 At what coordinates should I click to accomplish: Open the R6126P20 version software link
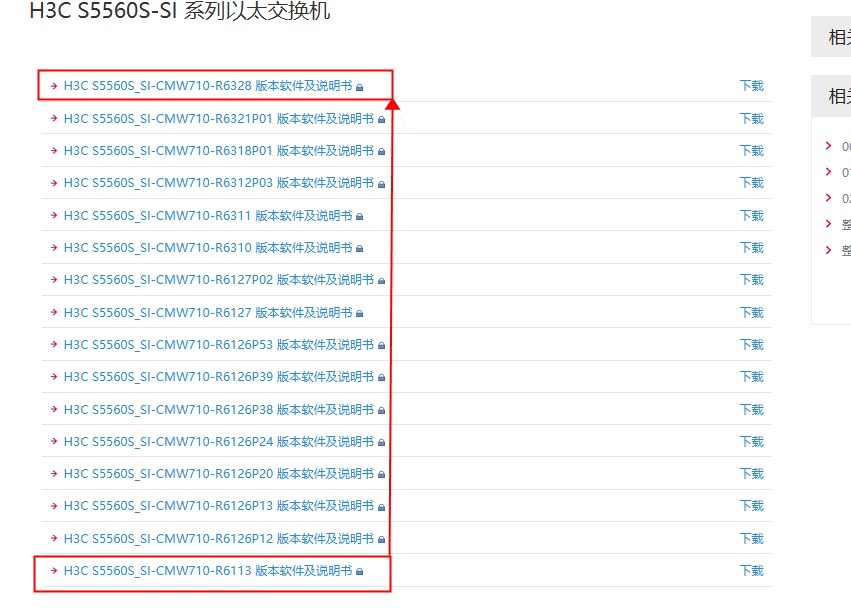(219, 473)
